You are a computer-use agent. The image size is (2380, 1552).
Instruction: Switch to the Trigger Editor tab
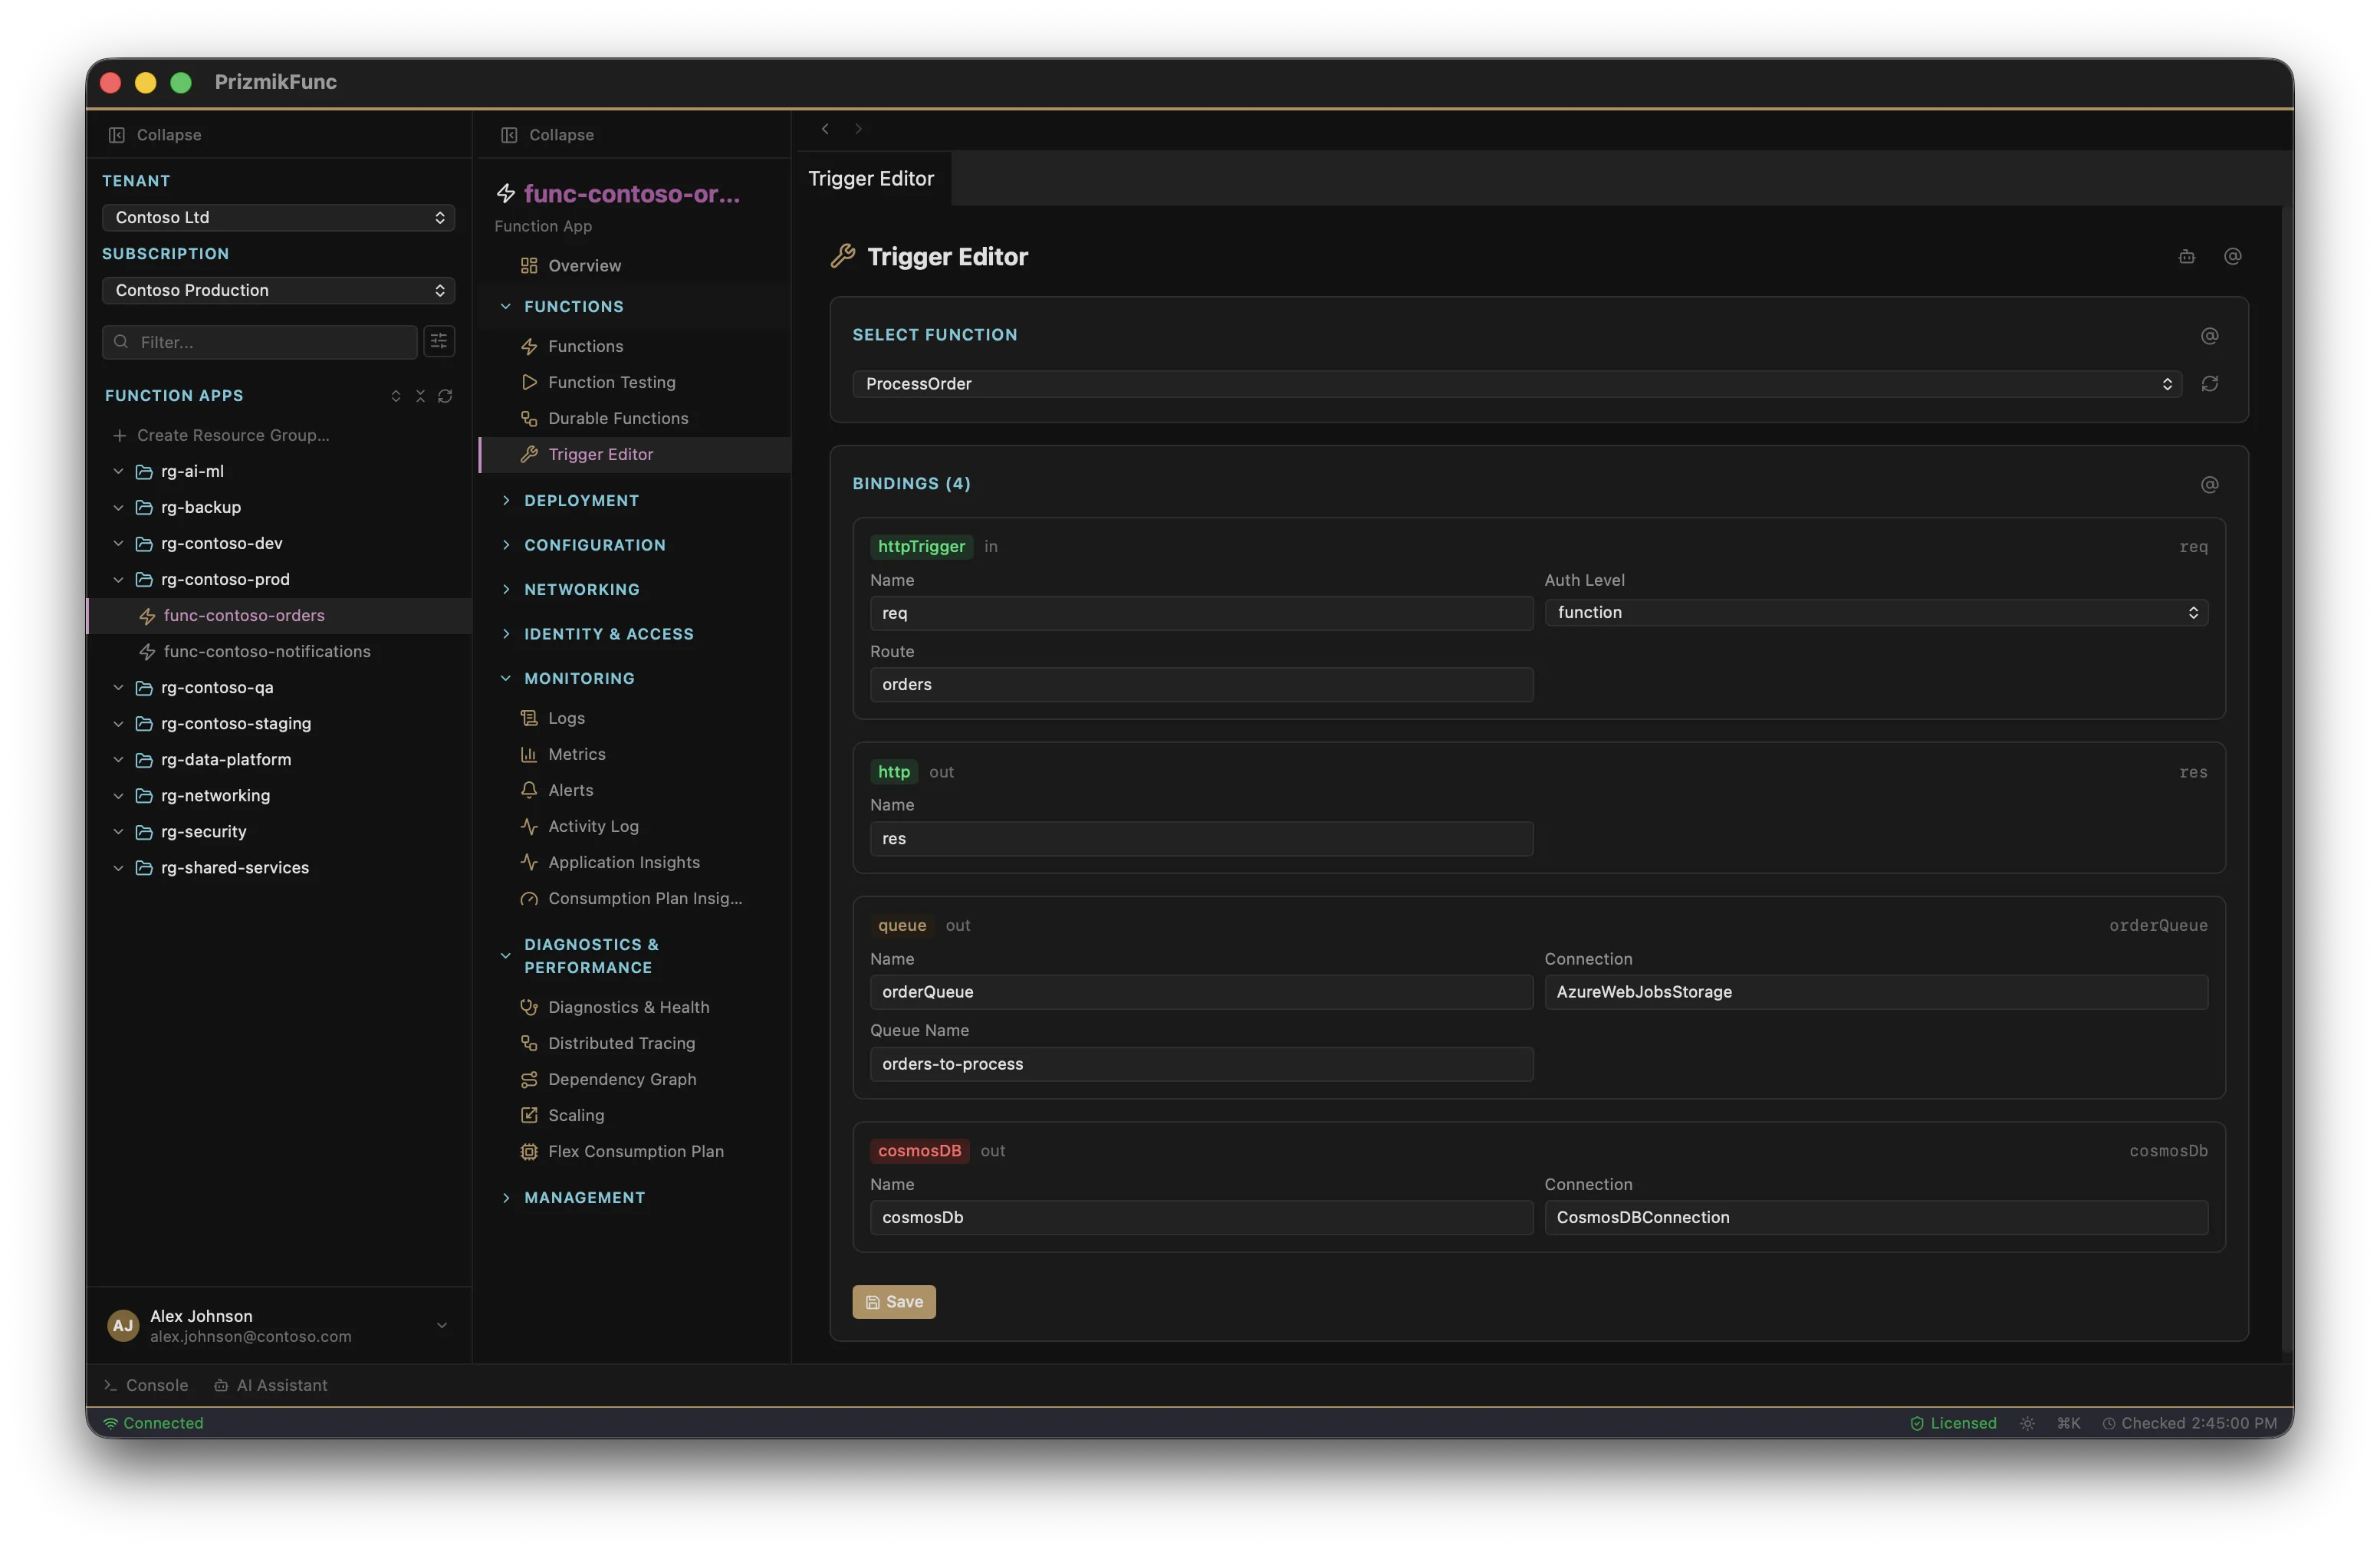pyautogui.click(x=871, y=179)
